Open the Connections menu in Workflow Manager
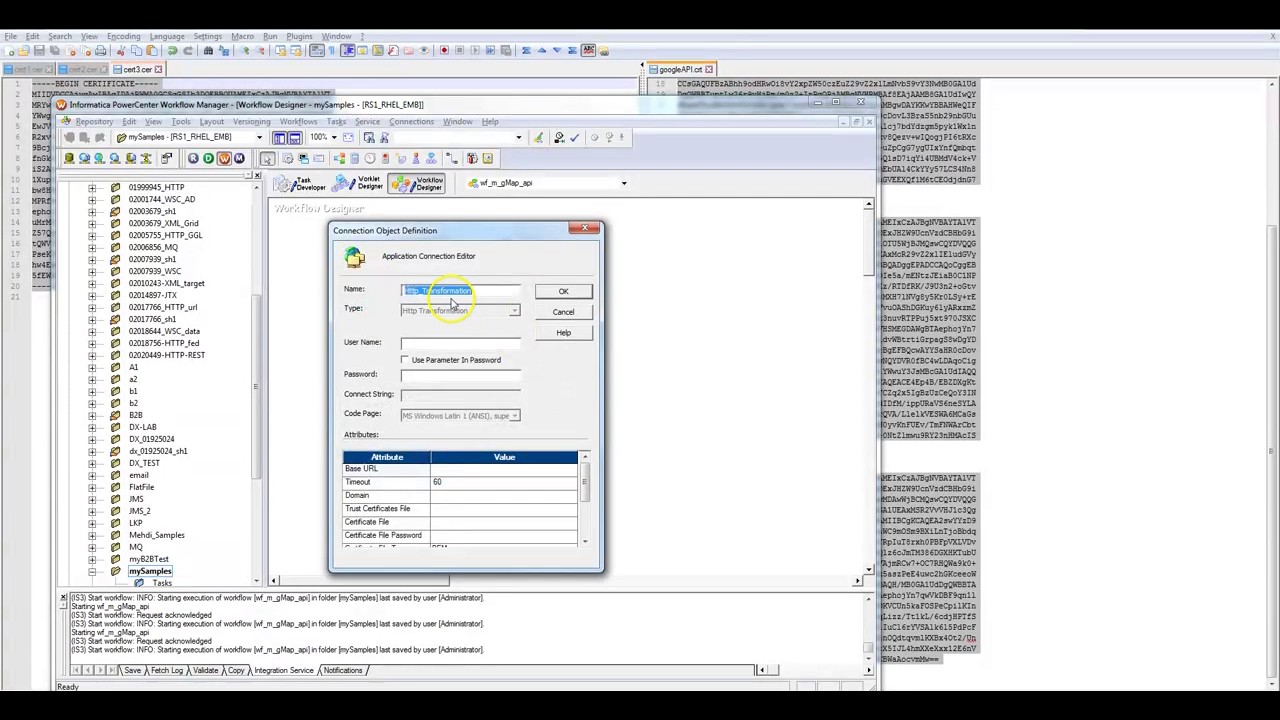The width and height of the screenshot is (1280, 720). point(411,122)
